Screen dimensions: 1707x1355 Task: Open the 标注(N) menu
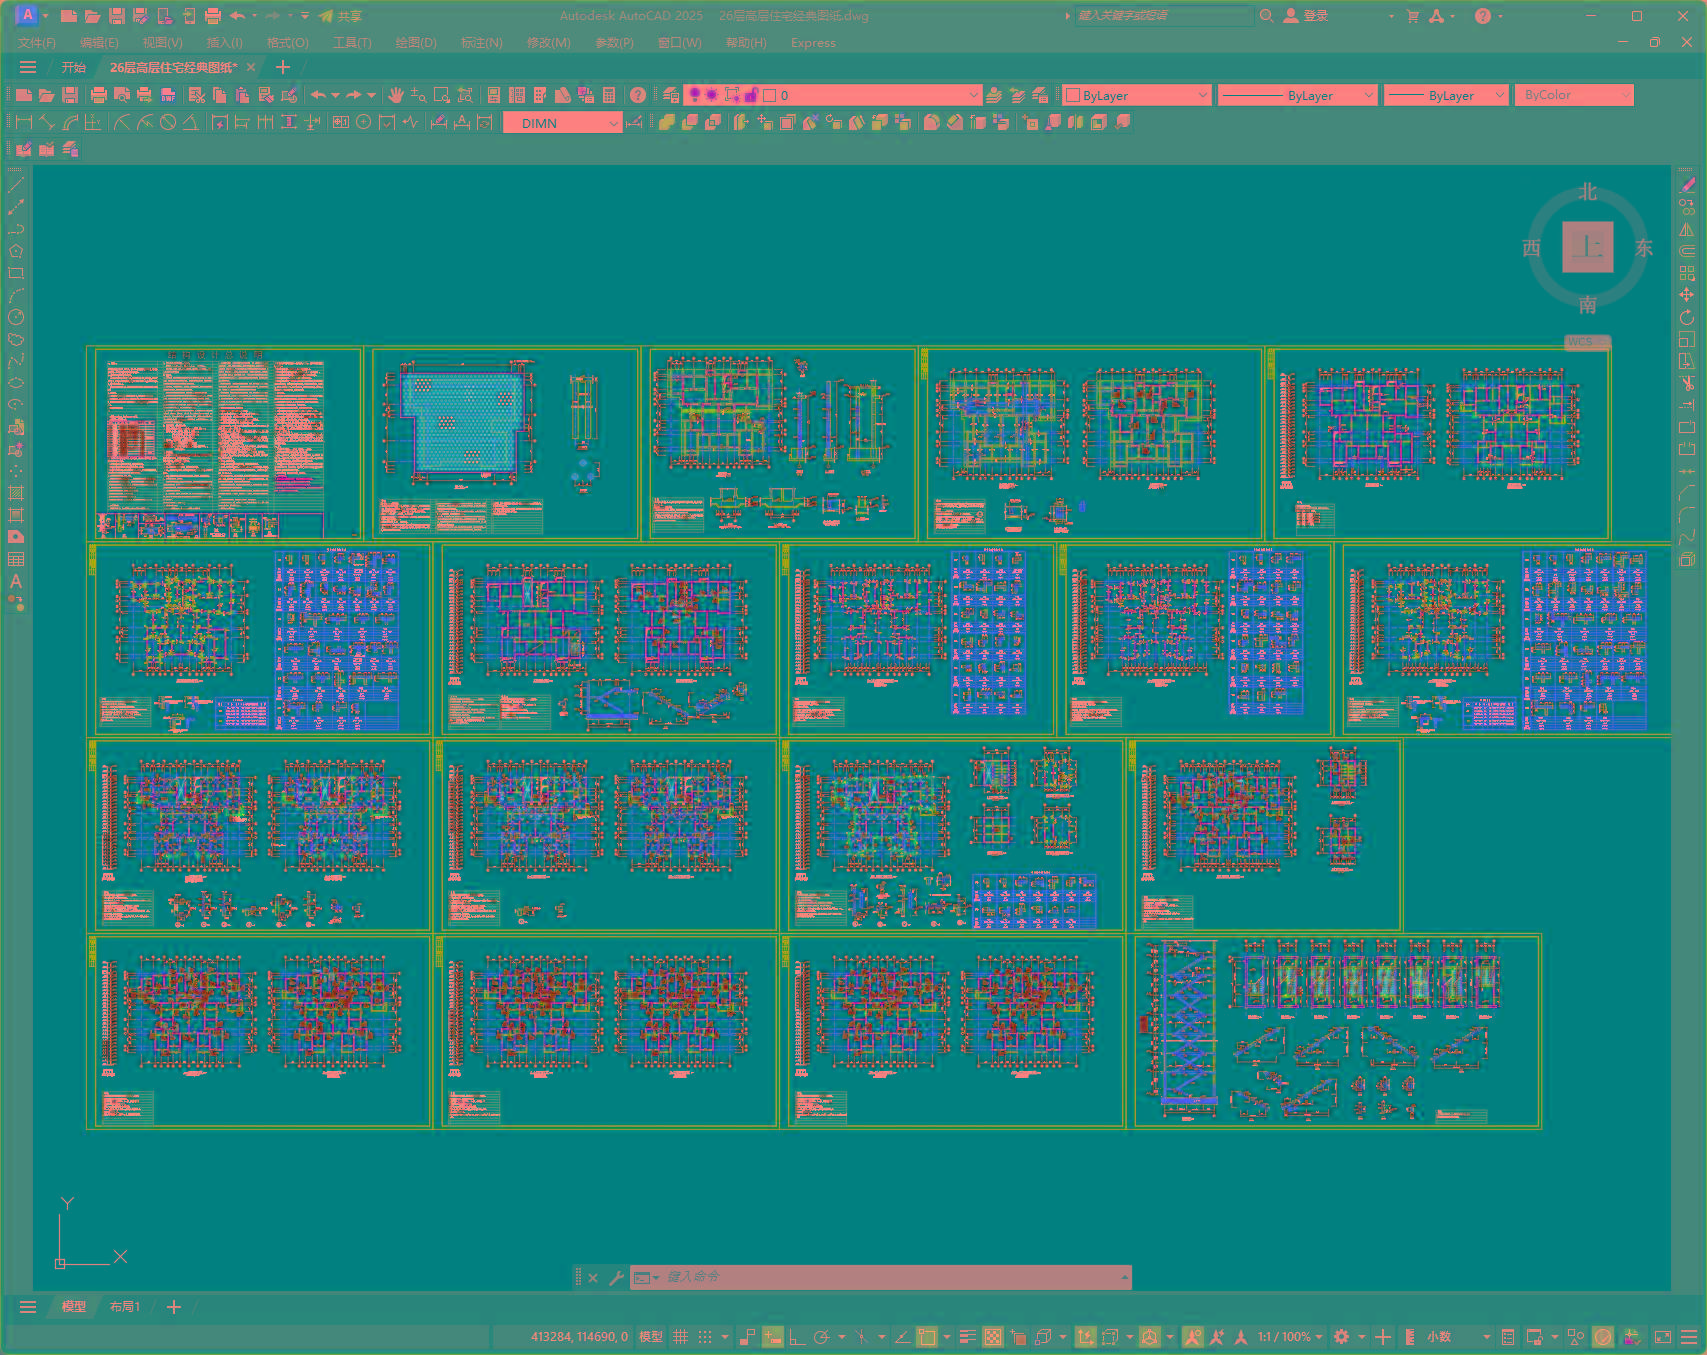point(481,42)
